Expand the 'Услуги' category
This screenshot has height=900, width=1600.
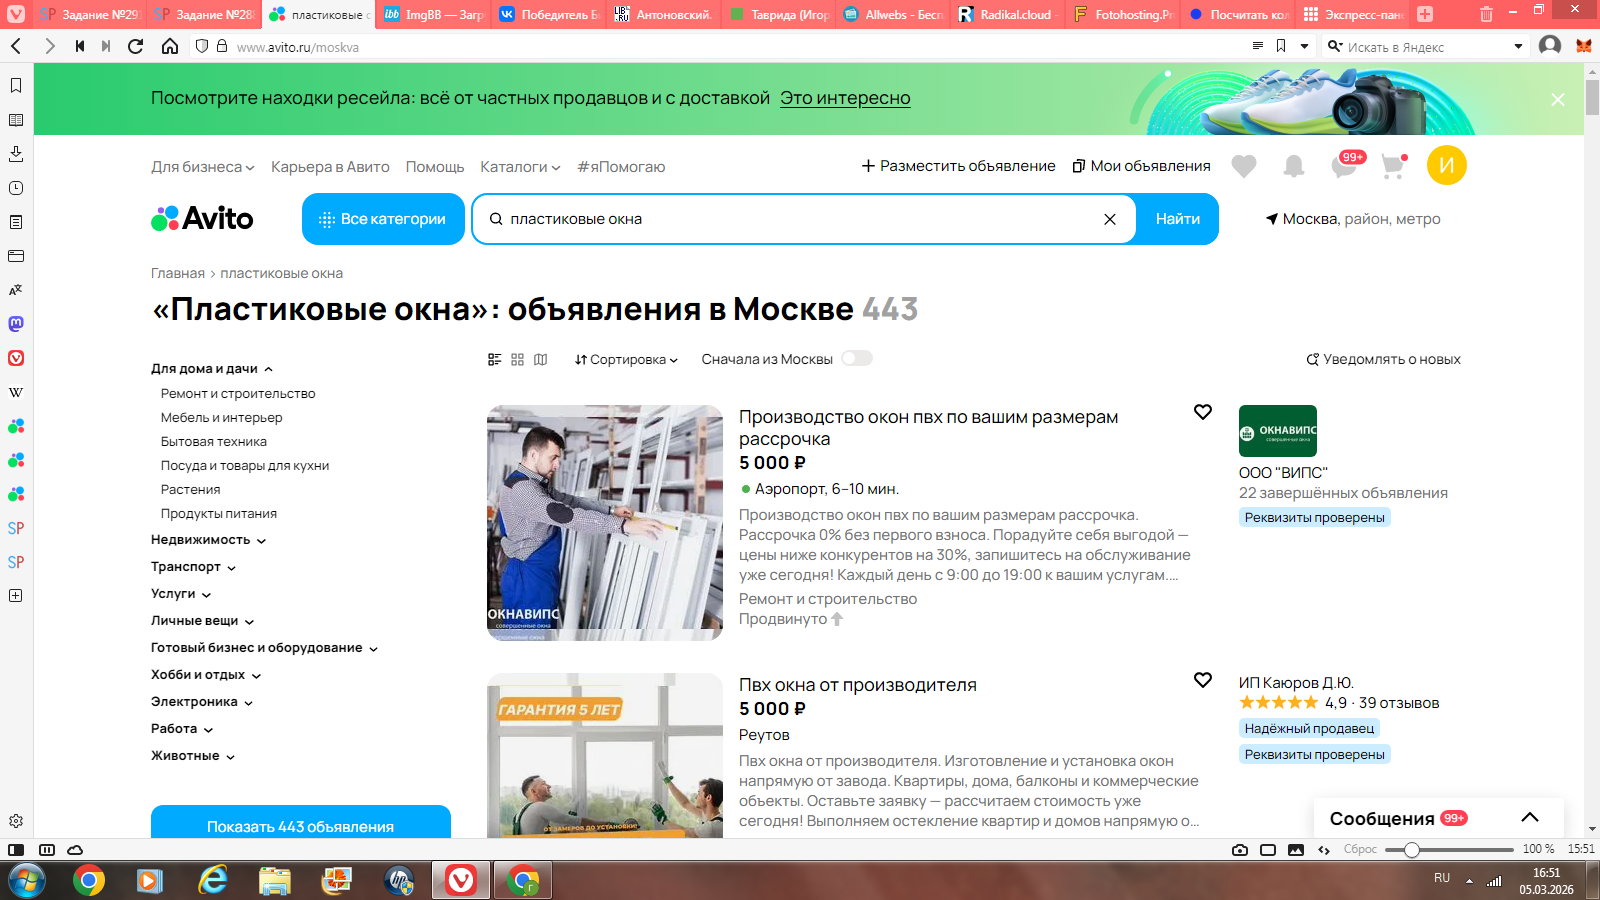(x=181, y=594)
